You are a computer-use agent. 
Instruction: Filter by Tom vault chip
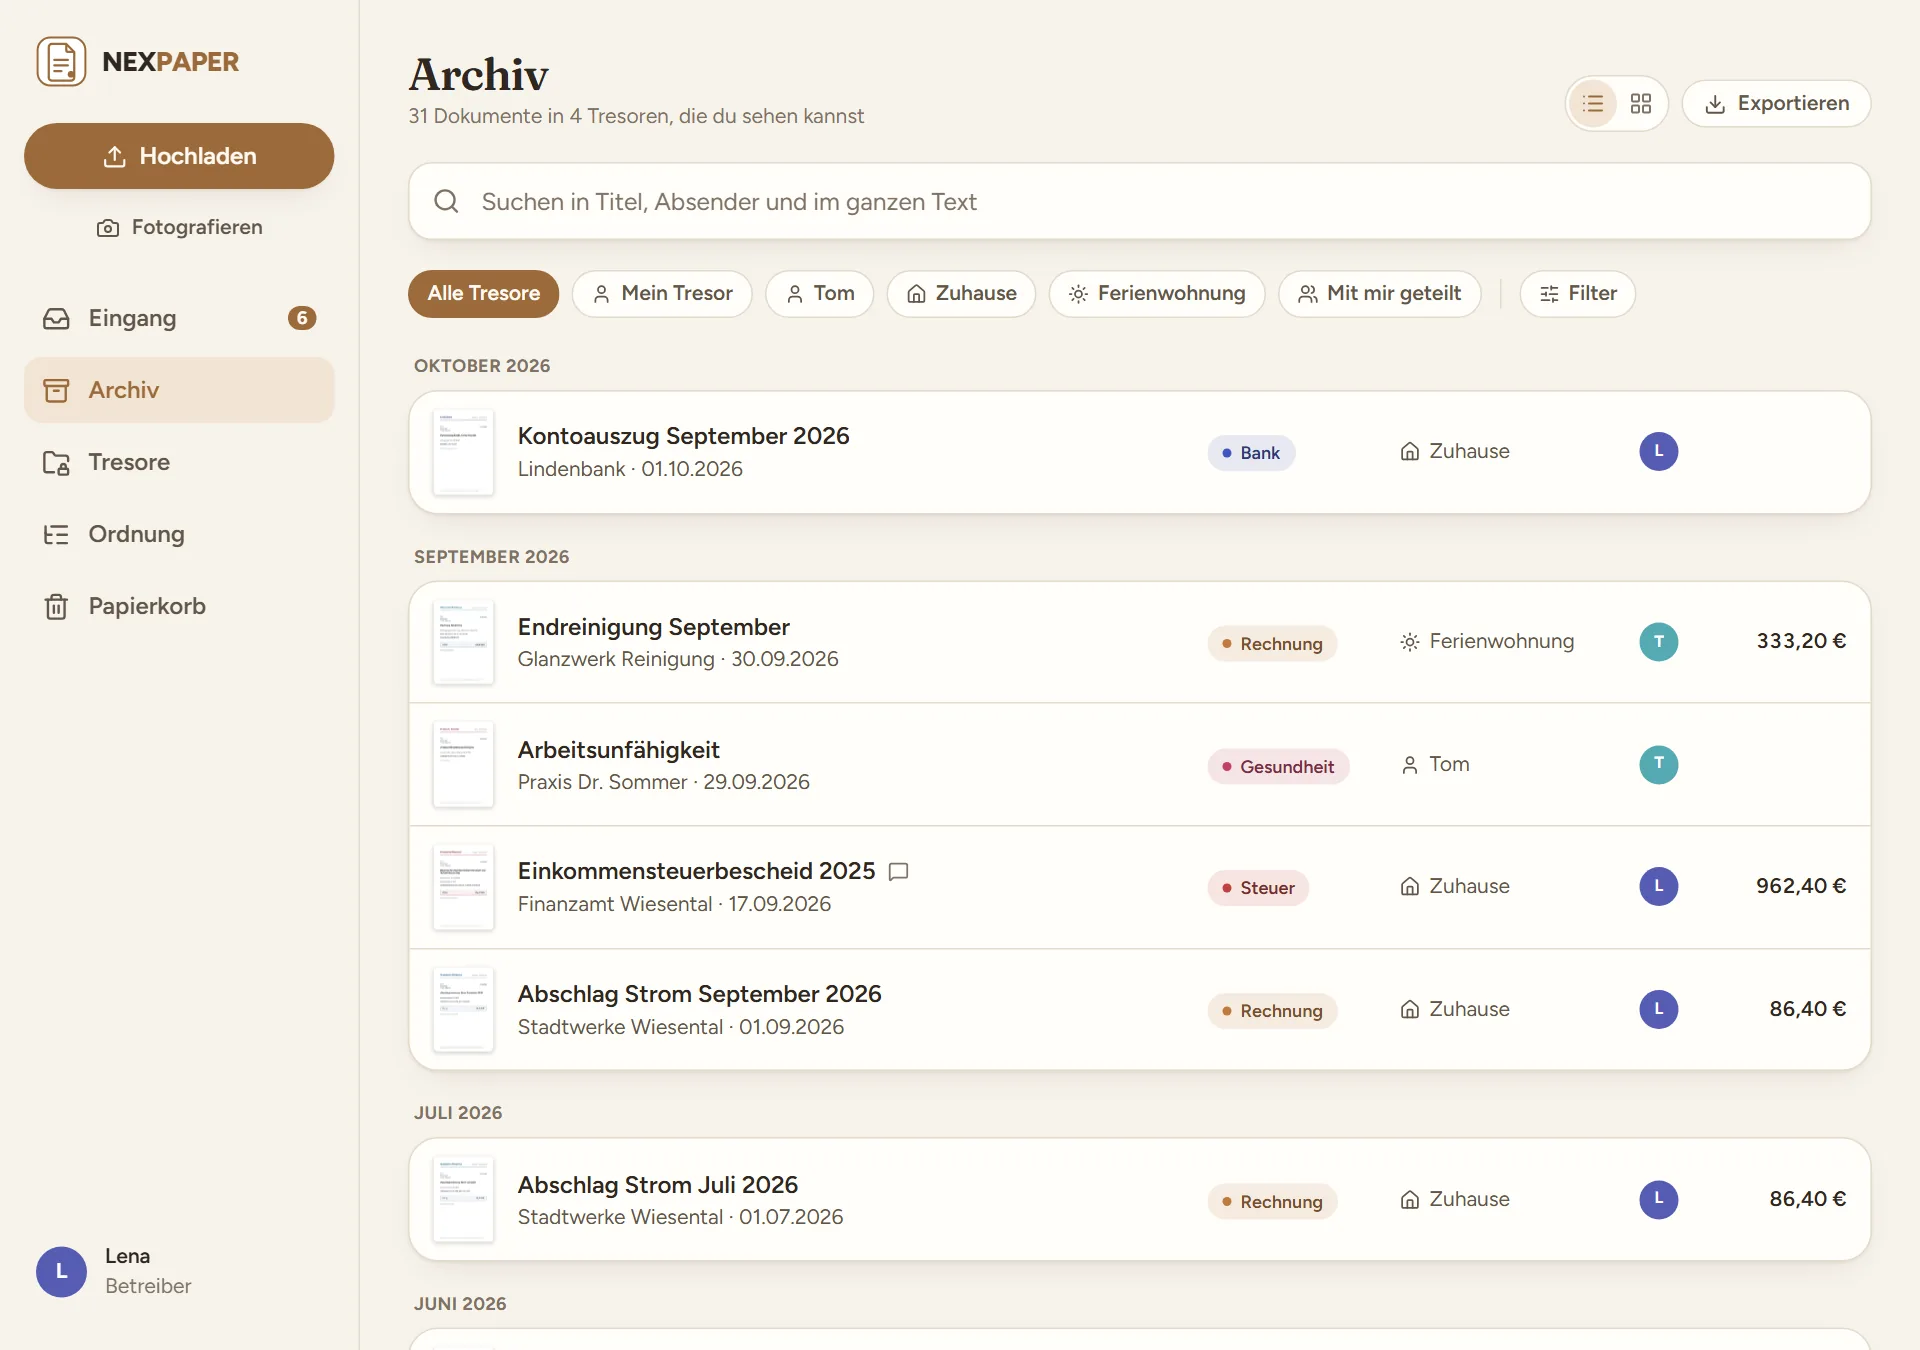(x=820, y=293)
